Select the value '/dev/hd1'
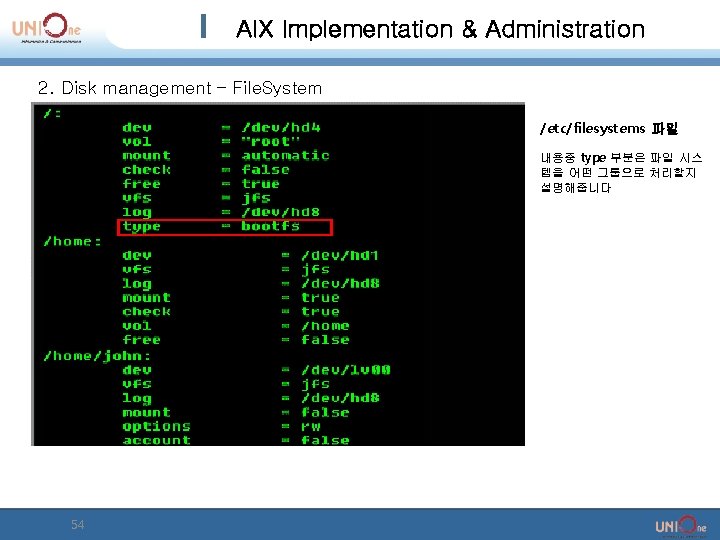720x540 pixels. [x=340, y=255]
